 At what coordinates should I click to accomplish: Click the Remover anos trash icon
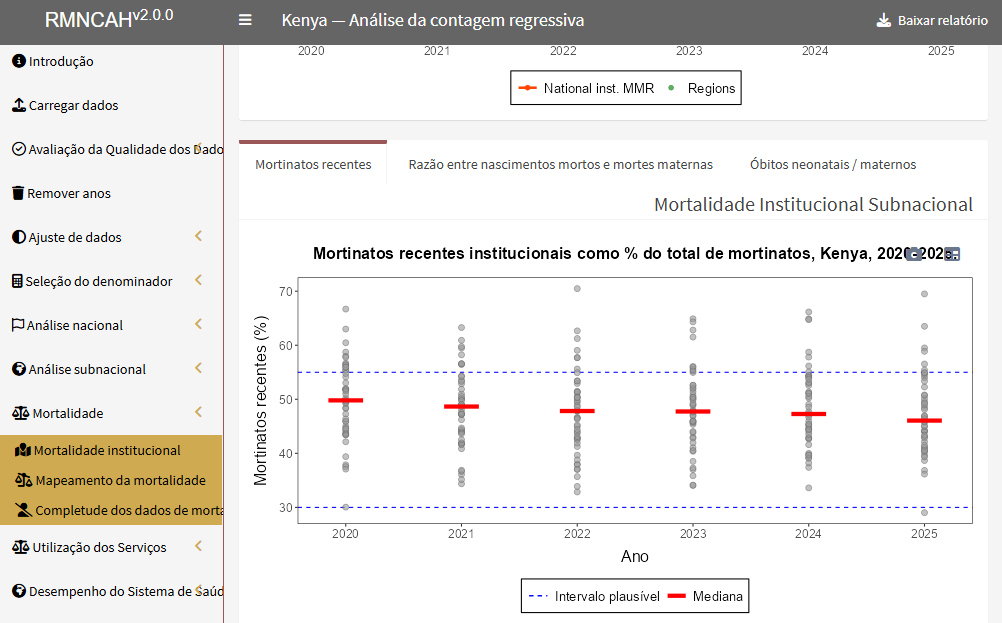click(18, 193)
